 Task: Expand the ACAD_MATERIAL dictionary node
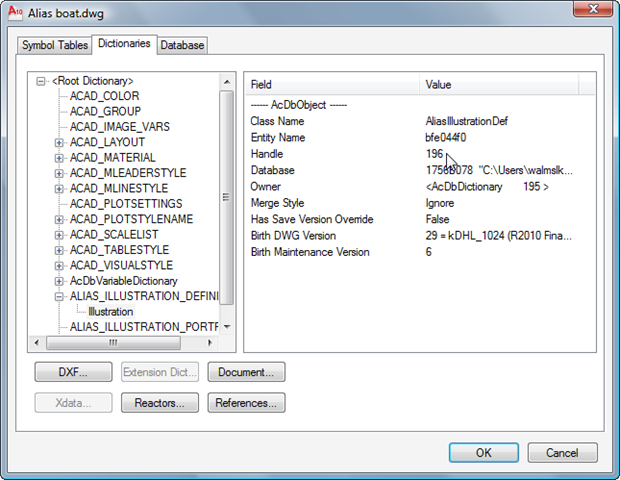pyautogui.click(x=59, y=158)
